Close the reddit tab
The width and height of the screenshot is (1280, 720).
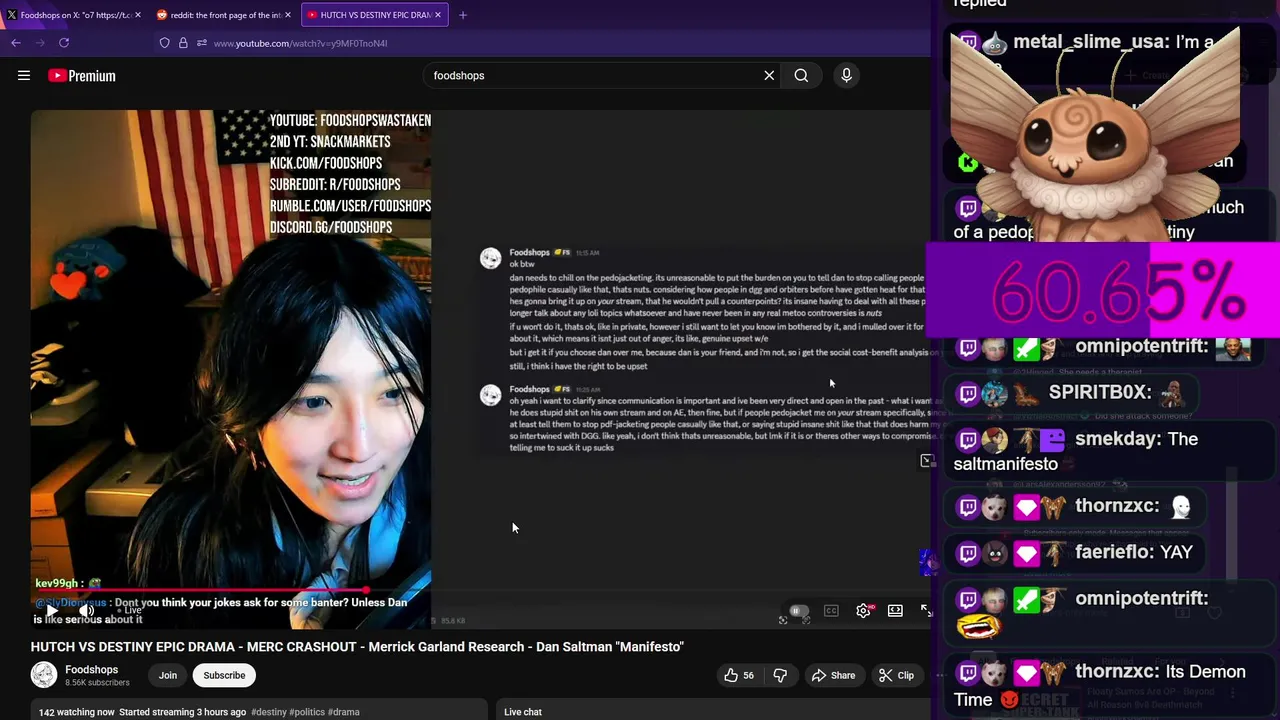(287, 15)
